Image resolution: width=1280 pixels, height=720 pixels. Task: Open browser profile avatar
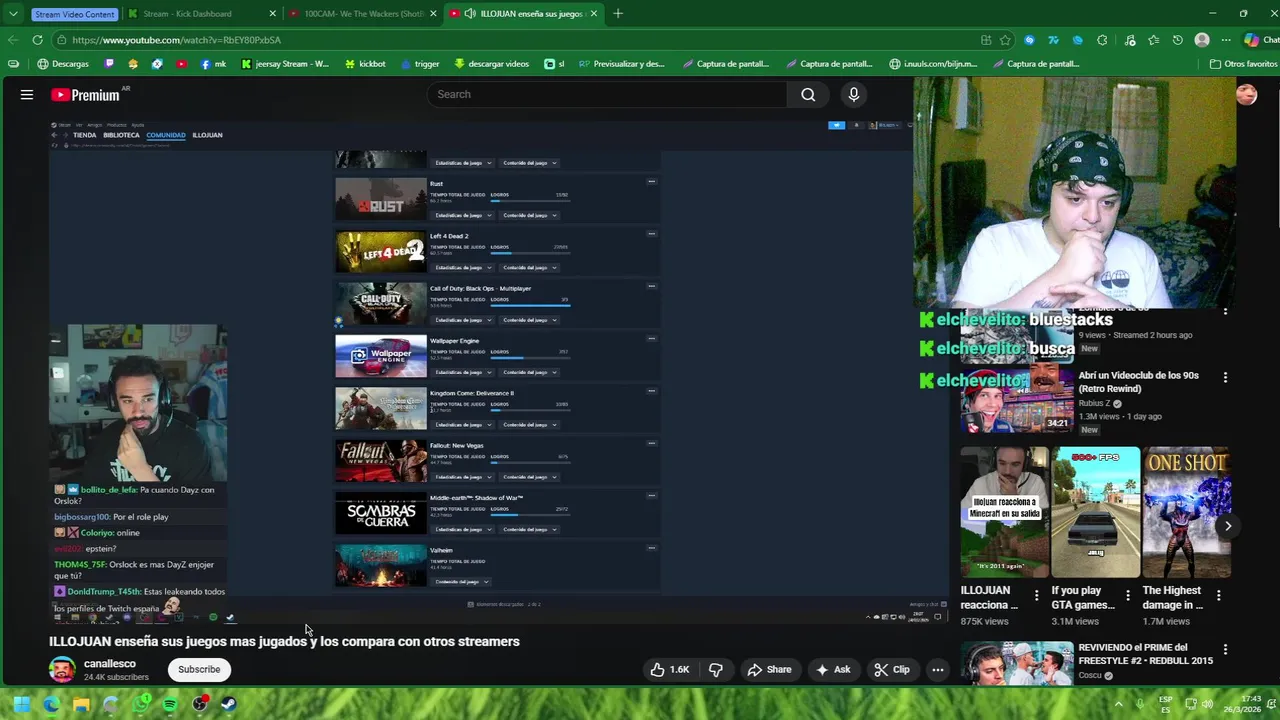pyautogui.click(x=1202, y=40)
